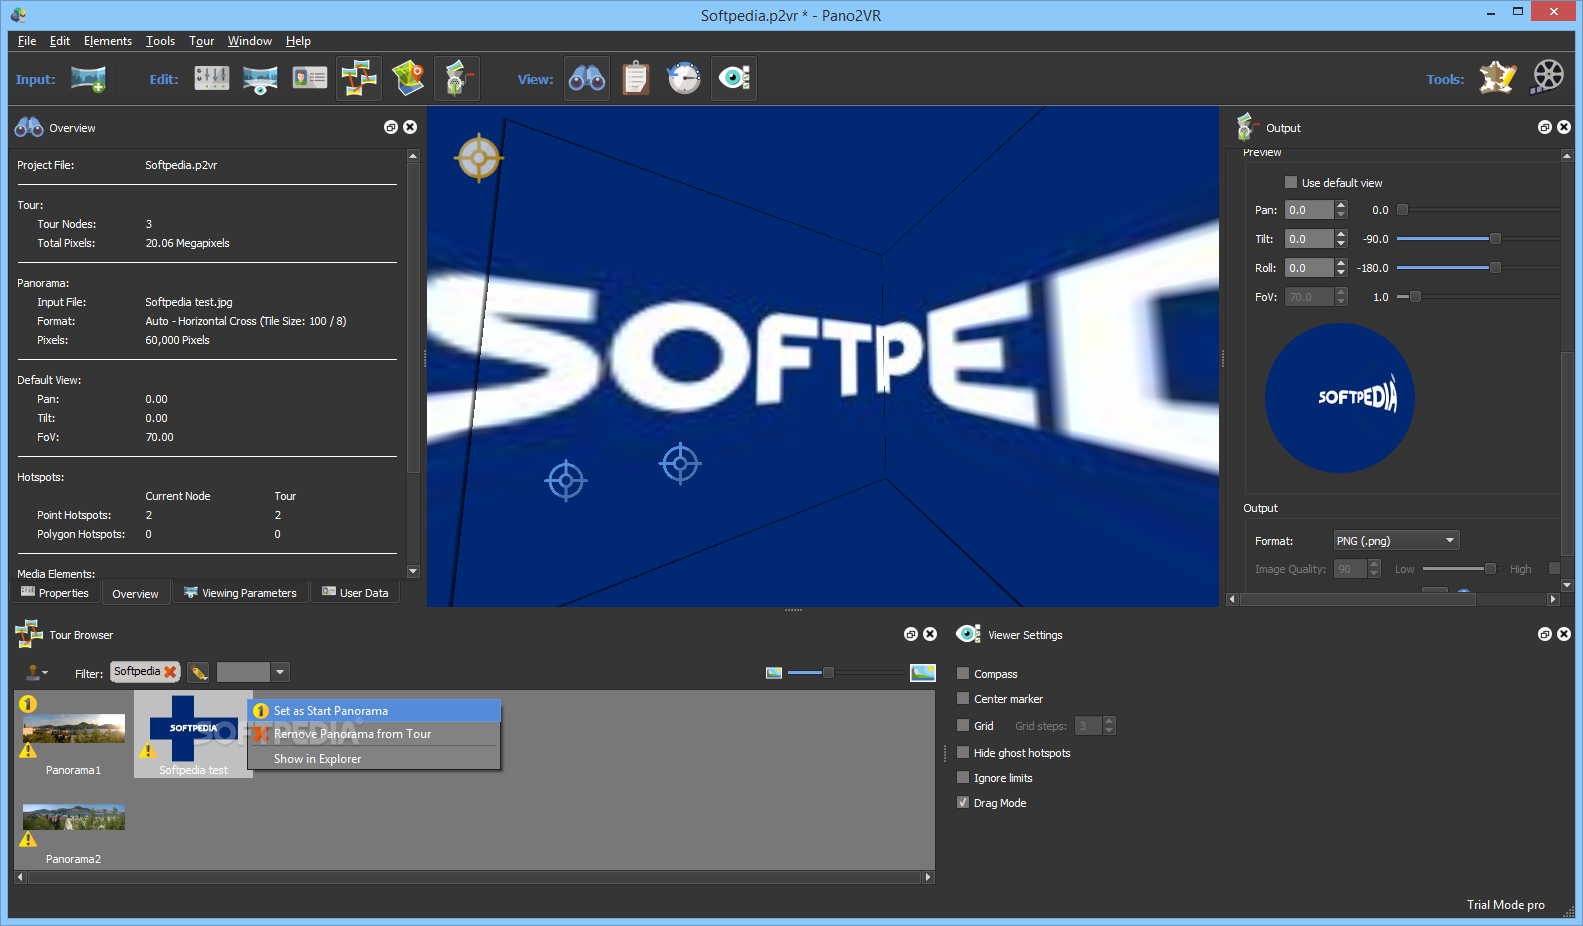Screen dimensions: 1583x926
Task: Click the small thumbnail size icon
Action: click(774, 673)
